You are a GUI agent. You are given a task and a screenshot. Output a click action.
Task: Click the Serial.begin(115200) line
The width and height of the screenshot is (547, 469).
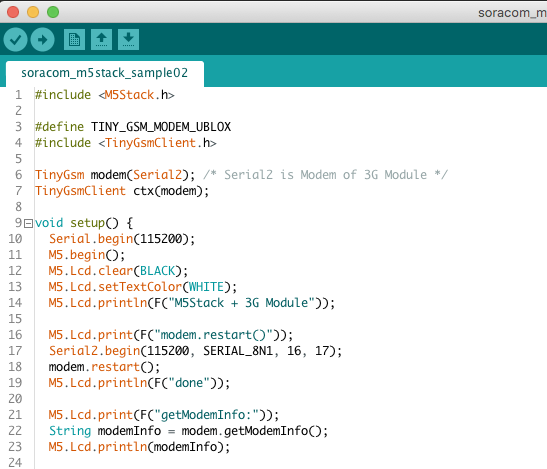122,239
